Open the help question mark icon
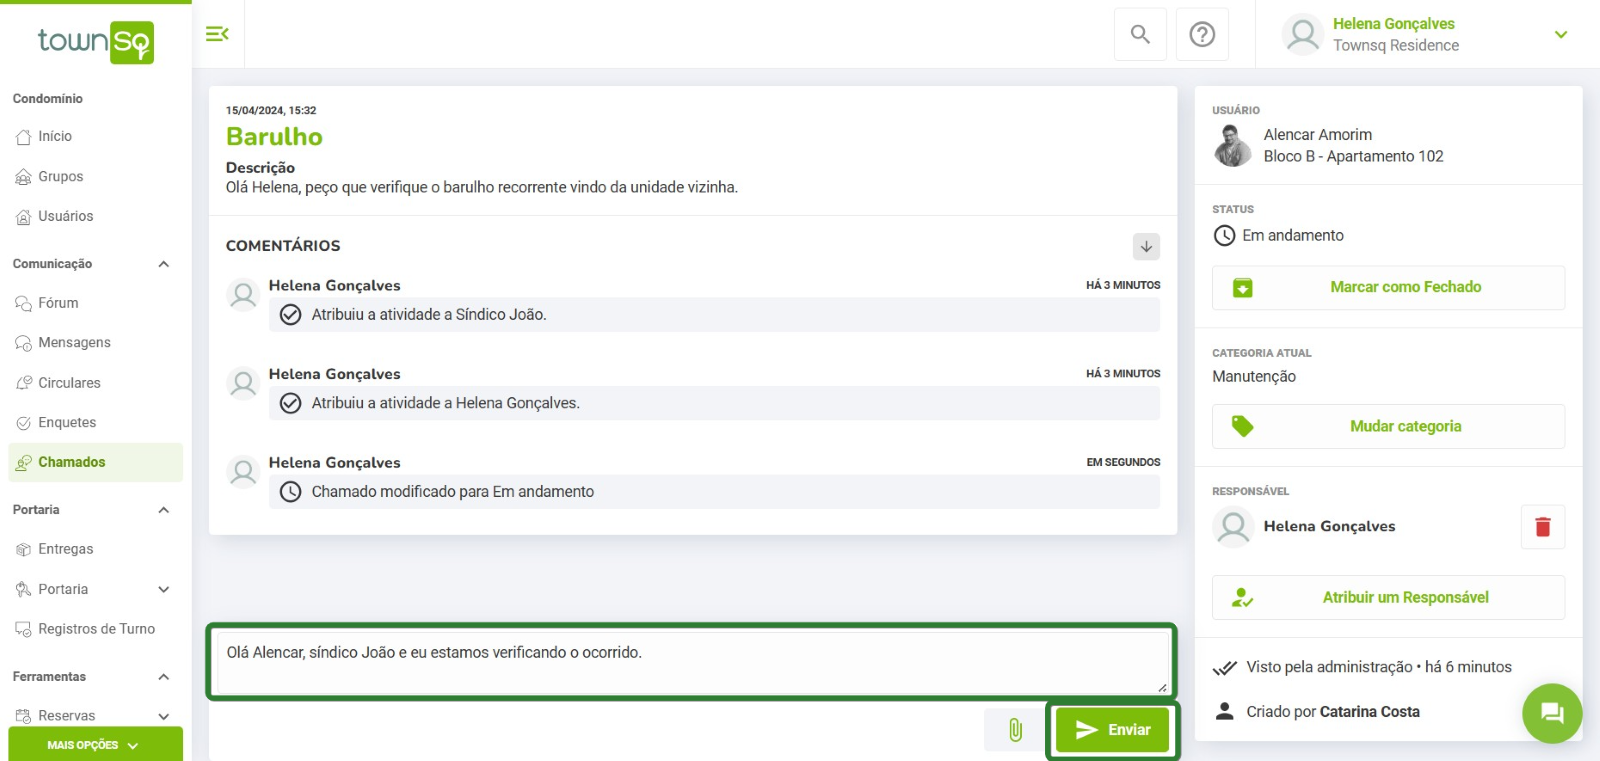Viewport: 1600px width, 761px height. click(1202, 34)
